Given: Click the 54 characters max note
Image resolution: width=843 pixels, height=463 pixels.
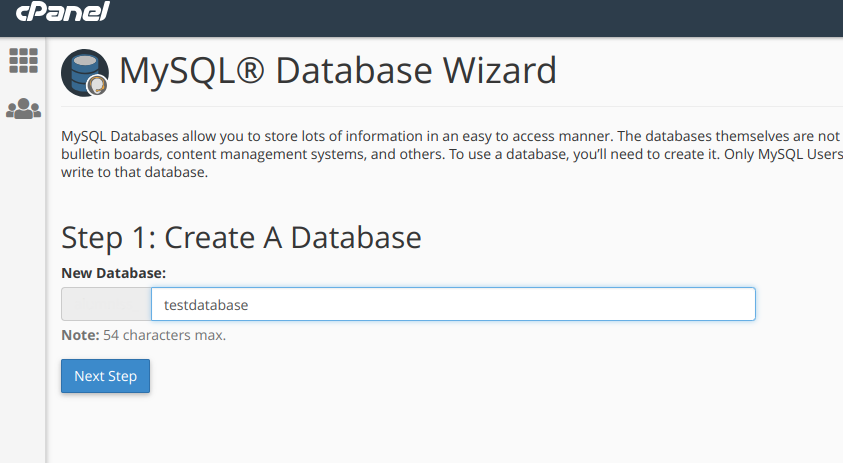Looking at the screenshot, I should (x=144, y=335).
